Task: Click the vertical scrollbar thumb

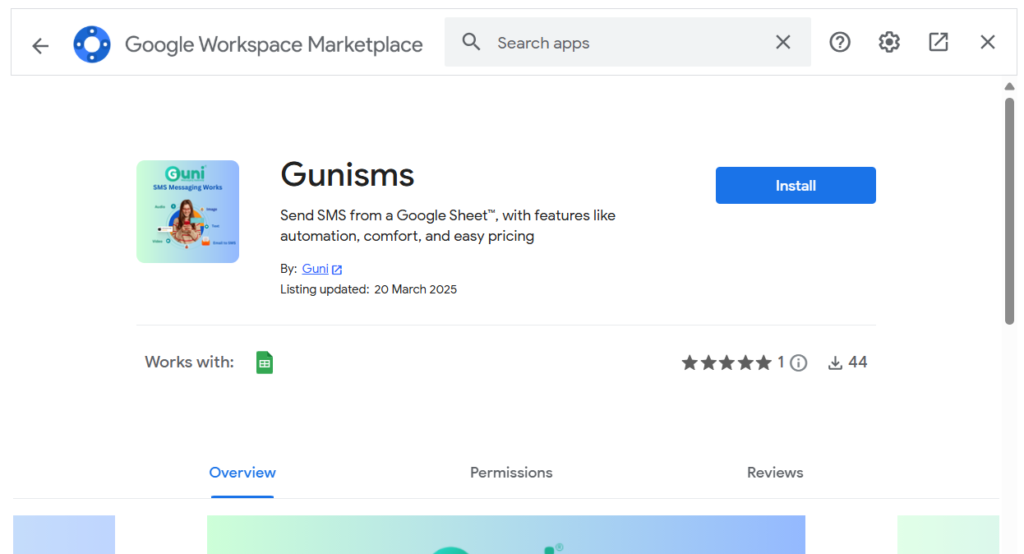Action: click(x=1010, y=211)
